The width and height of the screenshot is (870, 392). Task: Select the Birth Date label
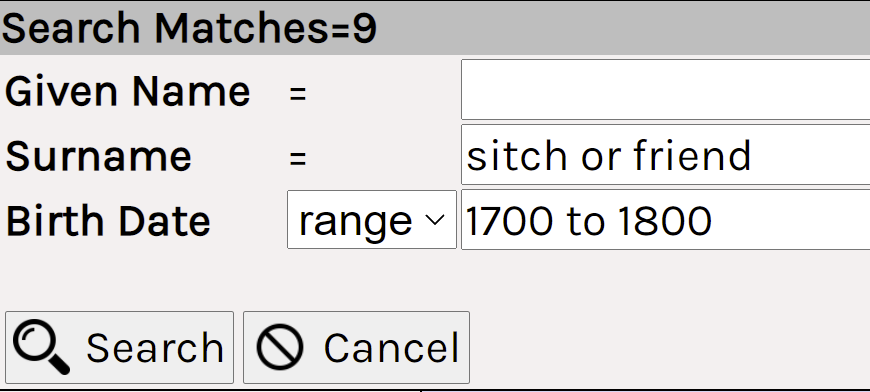coord(108,221)
